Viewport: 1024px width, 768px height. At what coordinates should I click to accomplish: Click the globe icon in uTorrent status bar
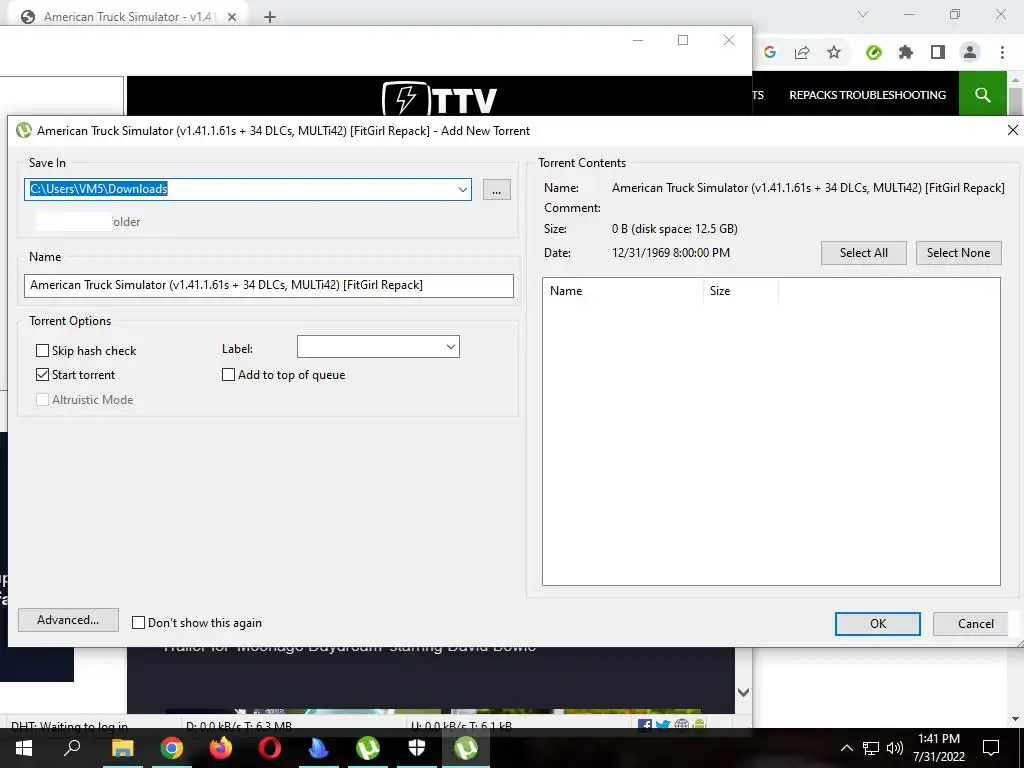[x=682, y=724]
